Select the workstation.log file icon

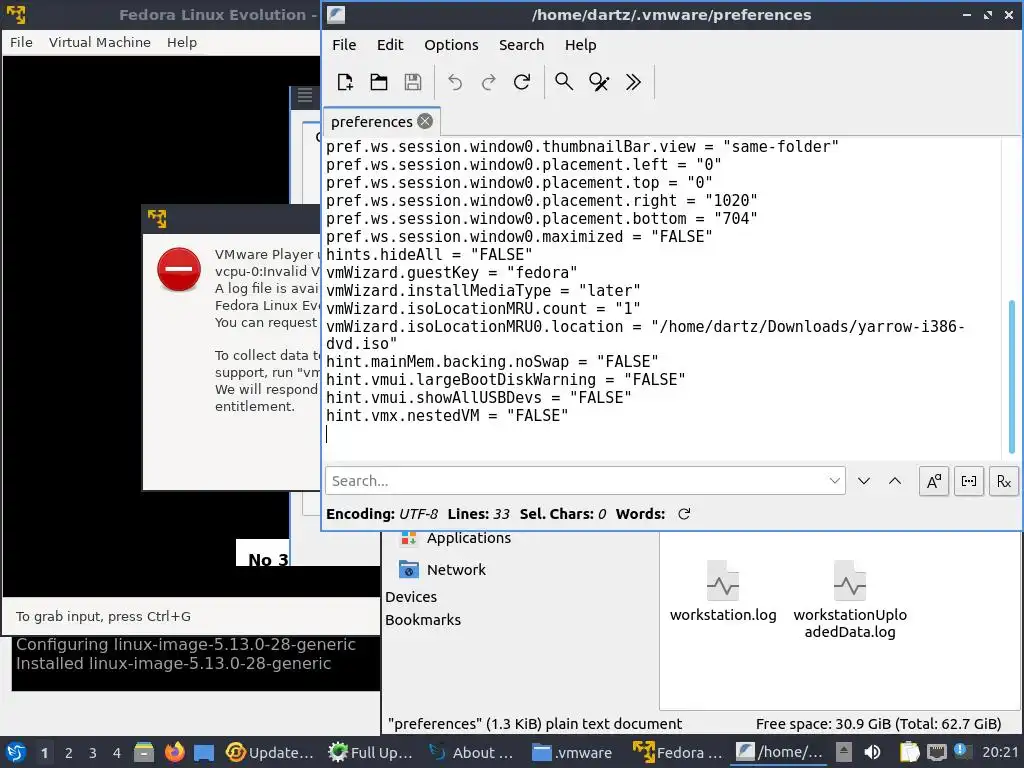723,581
